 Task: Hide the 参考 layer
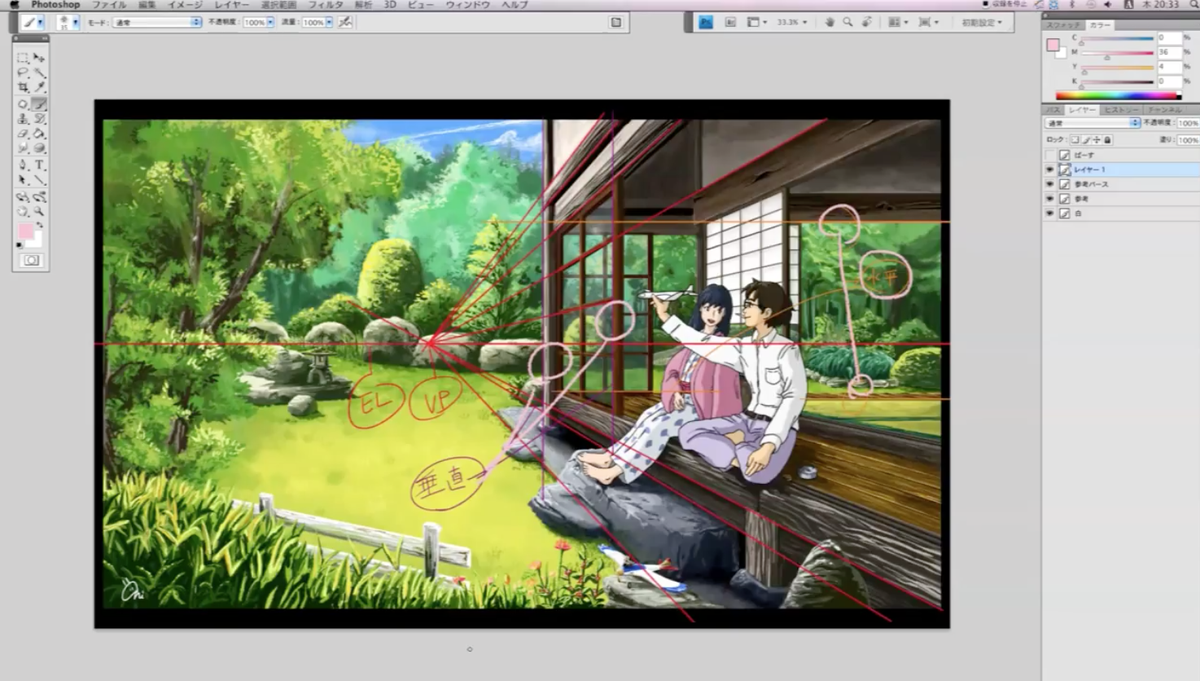pyautogui.click(x=1050, y=199)
